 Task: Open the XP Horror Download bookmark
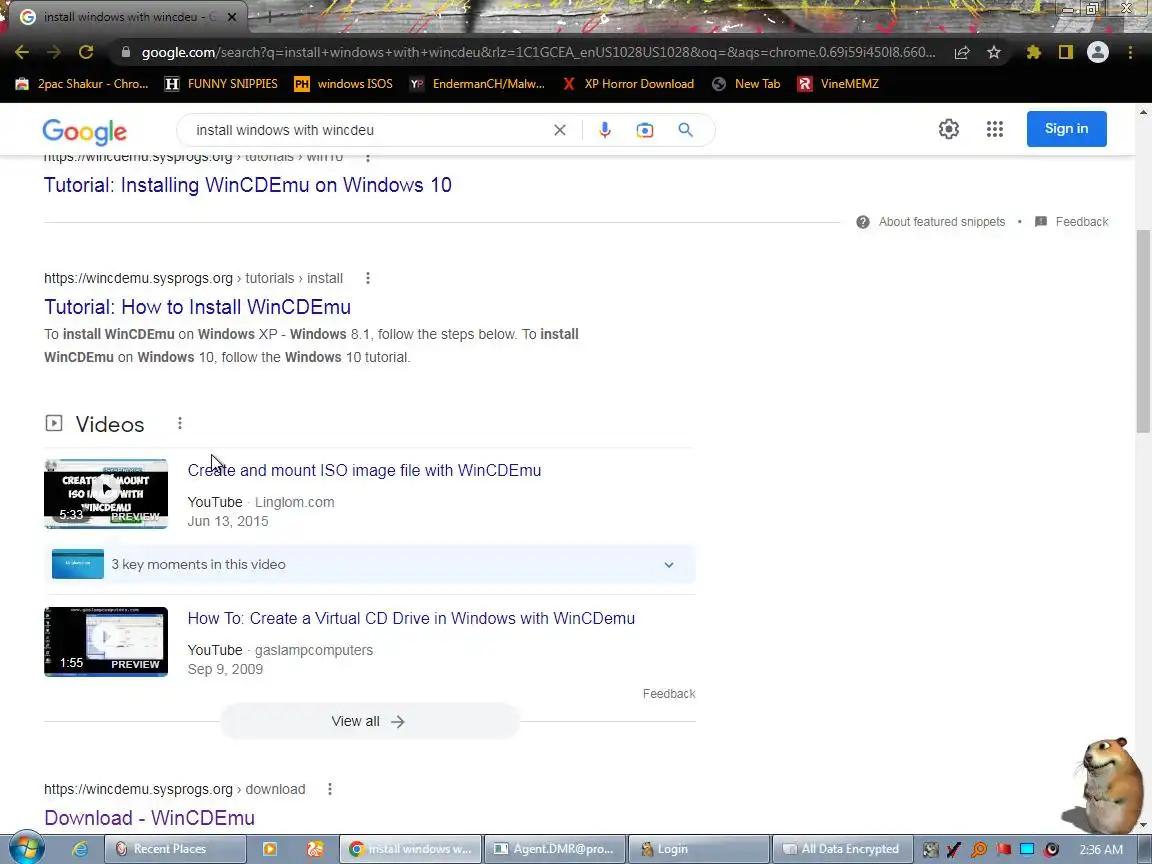[628, 84]
